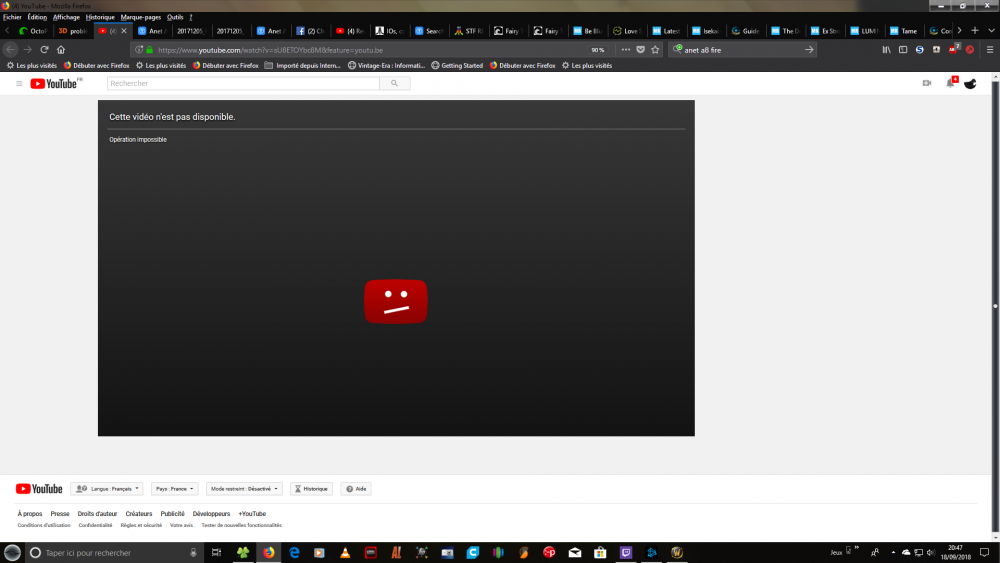The height and width of the screenshot is (563, 1000).
Task: Open the Créateurs footer link
Action: (139, 514)
